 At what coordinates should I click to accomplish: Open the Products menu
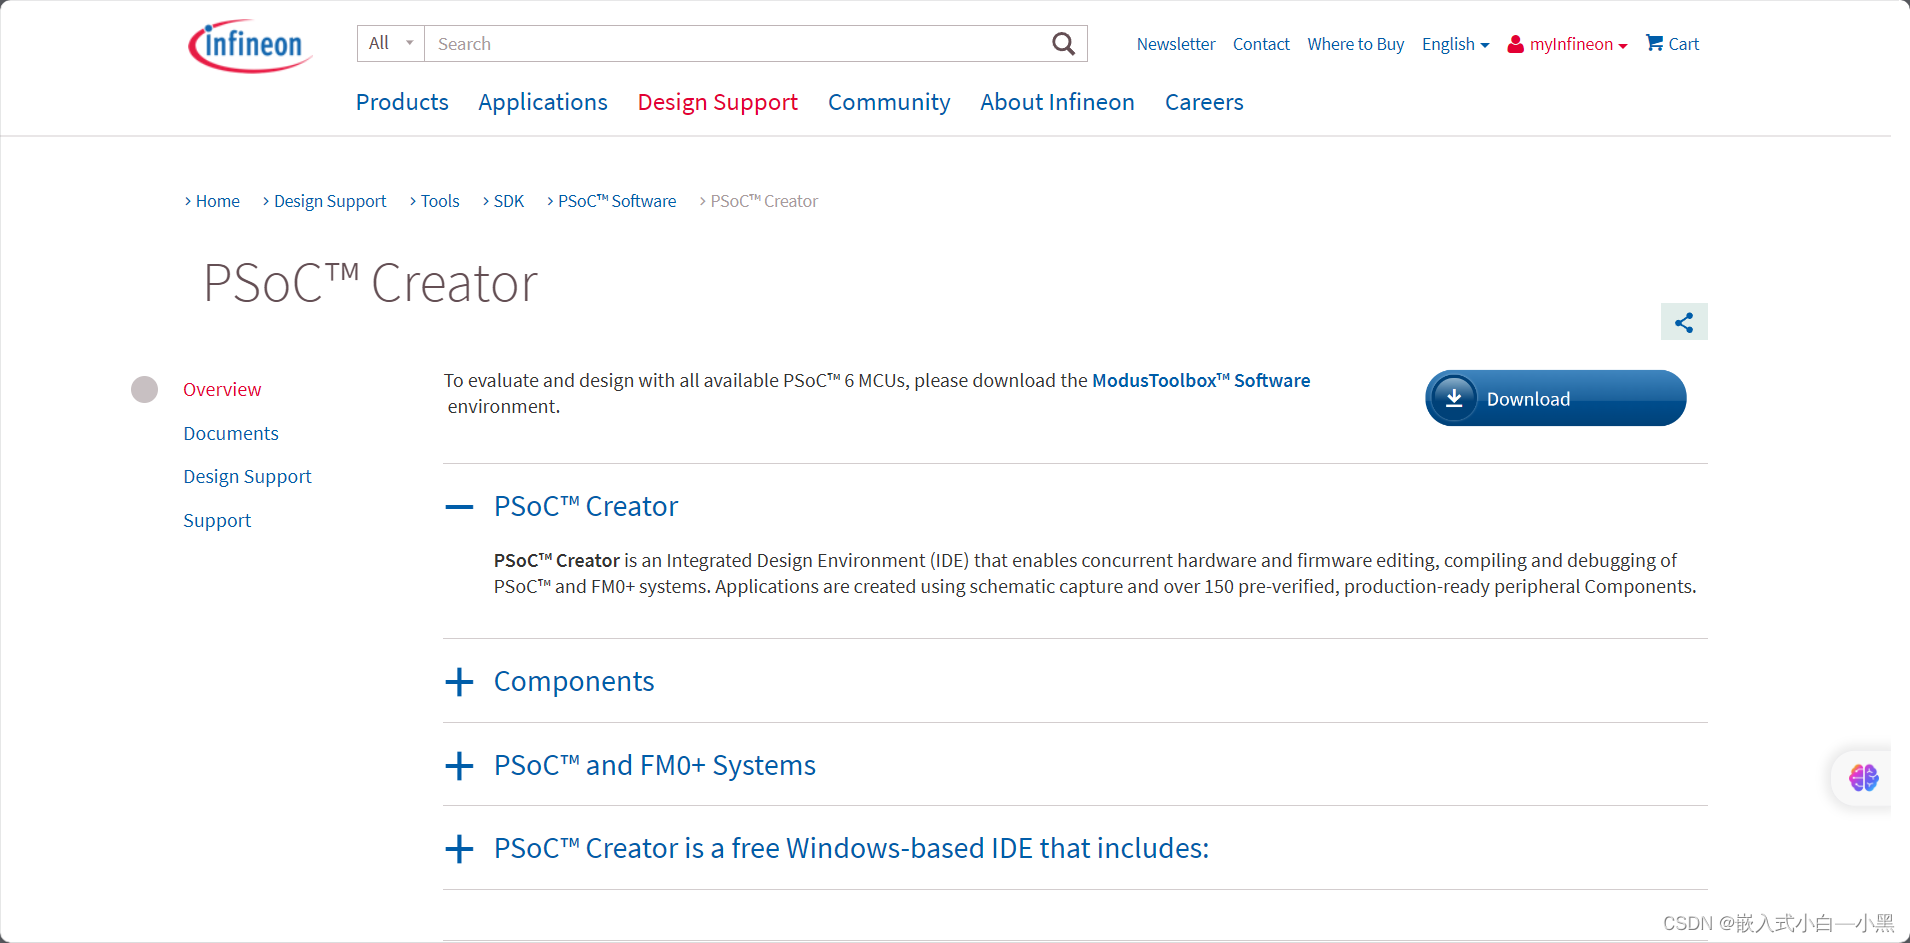pos(402,102)
